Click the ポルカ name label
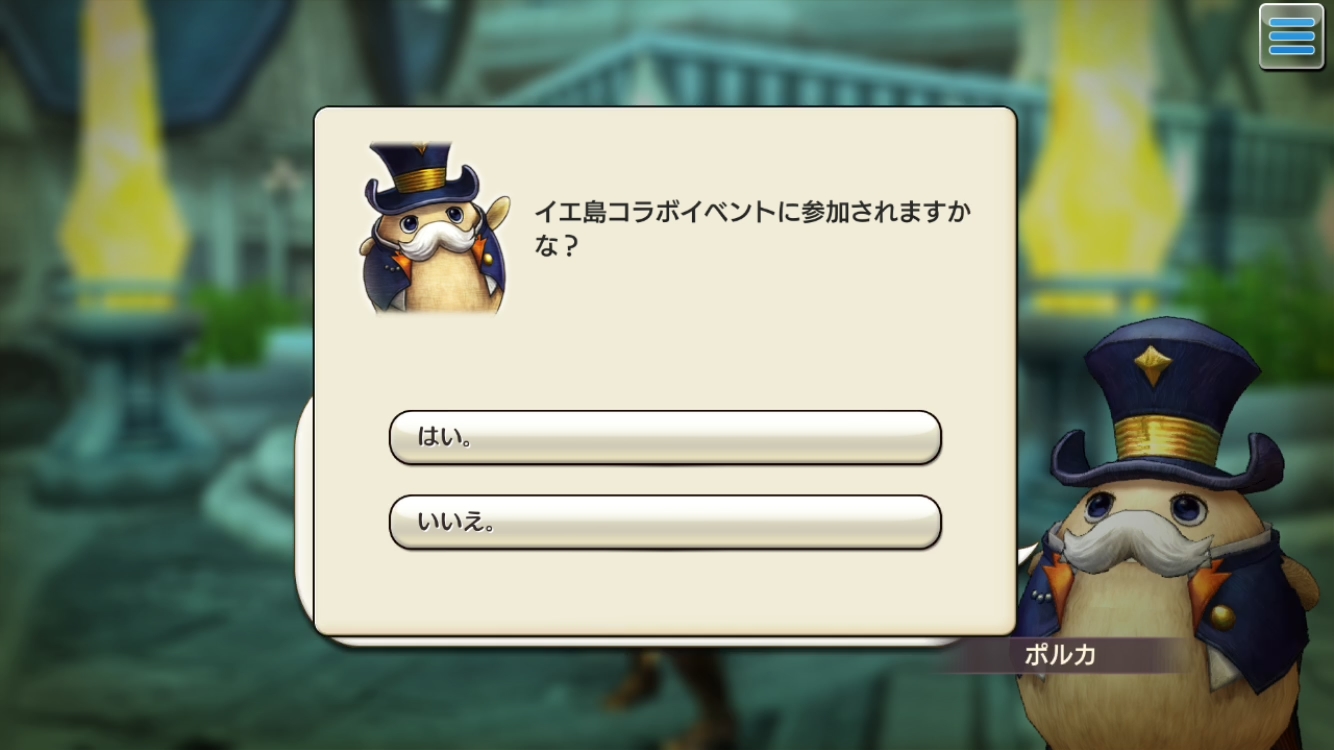 click(1060, 656)
